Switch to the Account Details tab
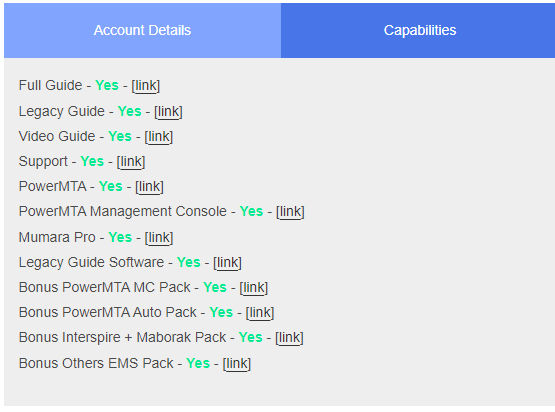The height and width of the screenshot is (412, 555). click(142, 30)
